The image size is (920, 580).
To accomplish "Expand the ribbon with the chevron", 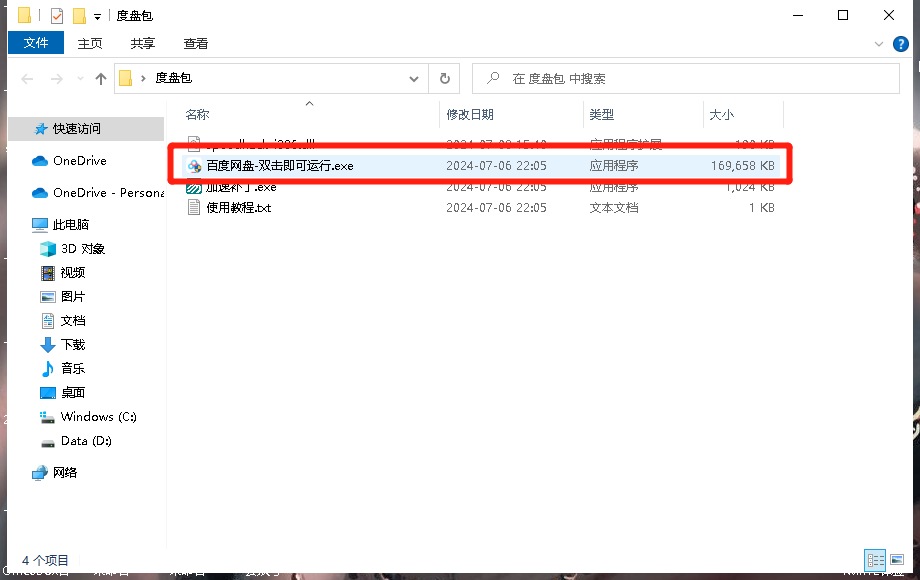I will coord(879,43).
